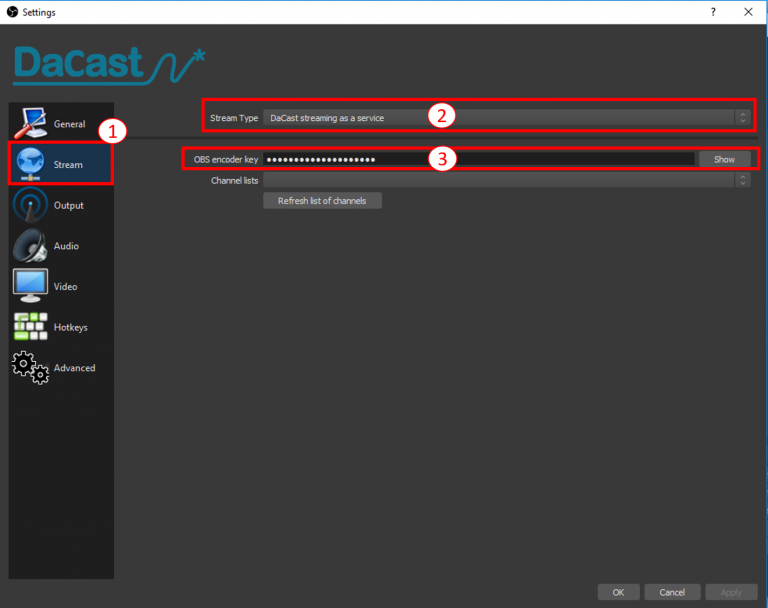Switch to the Advanced tab label

click(75, 368)
